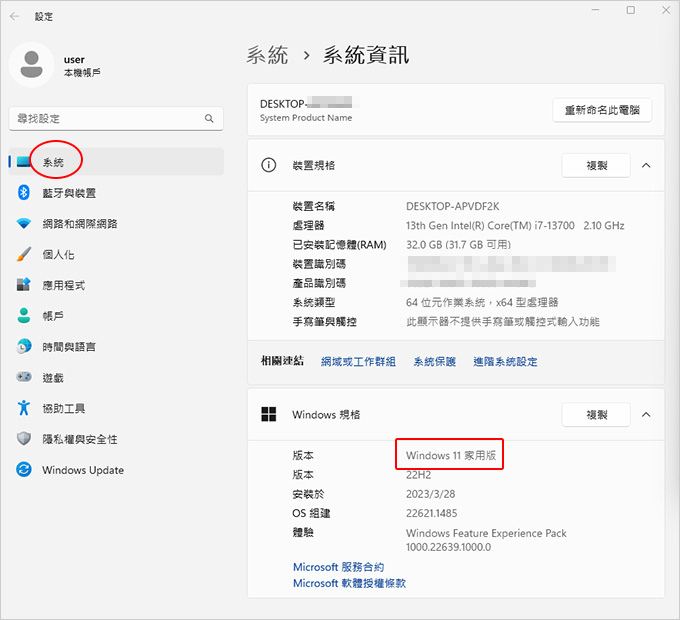Image resolution: width=680 pixels, height=620 pixels.
Task: Open the Windows Update sync icon
Action: 23,470
